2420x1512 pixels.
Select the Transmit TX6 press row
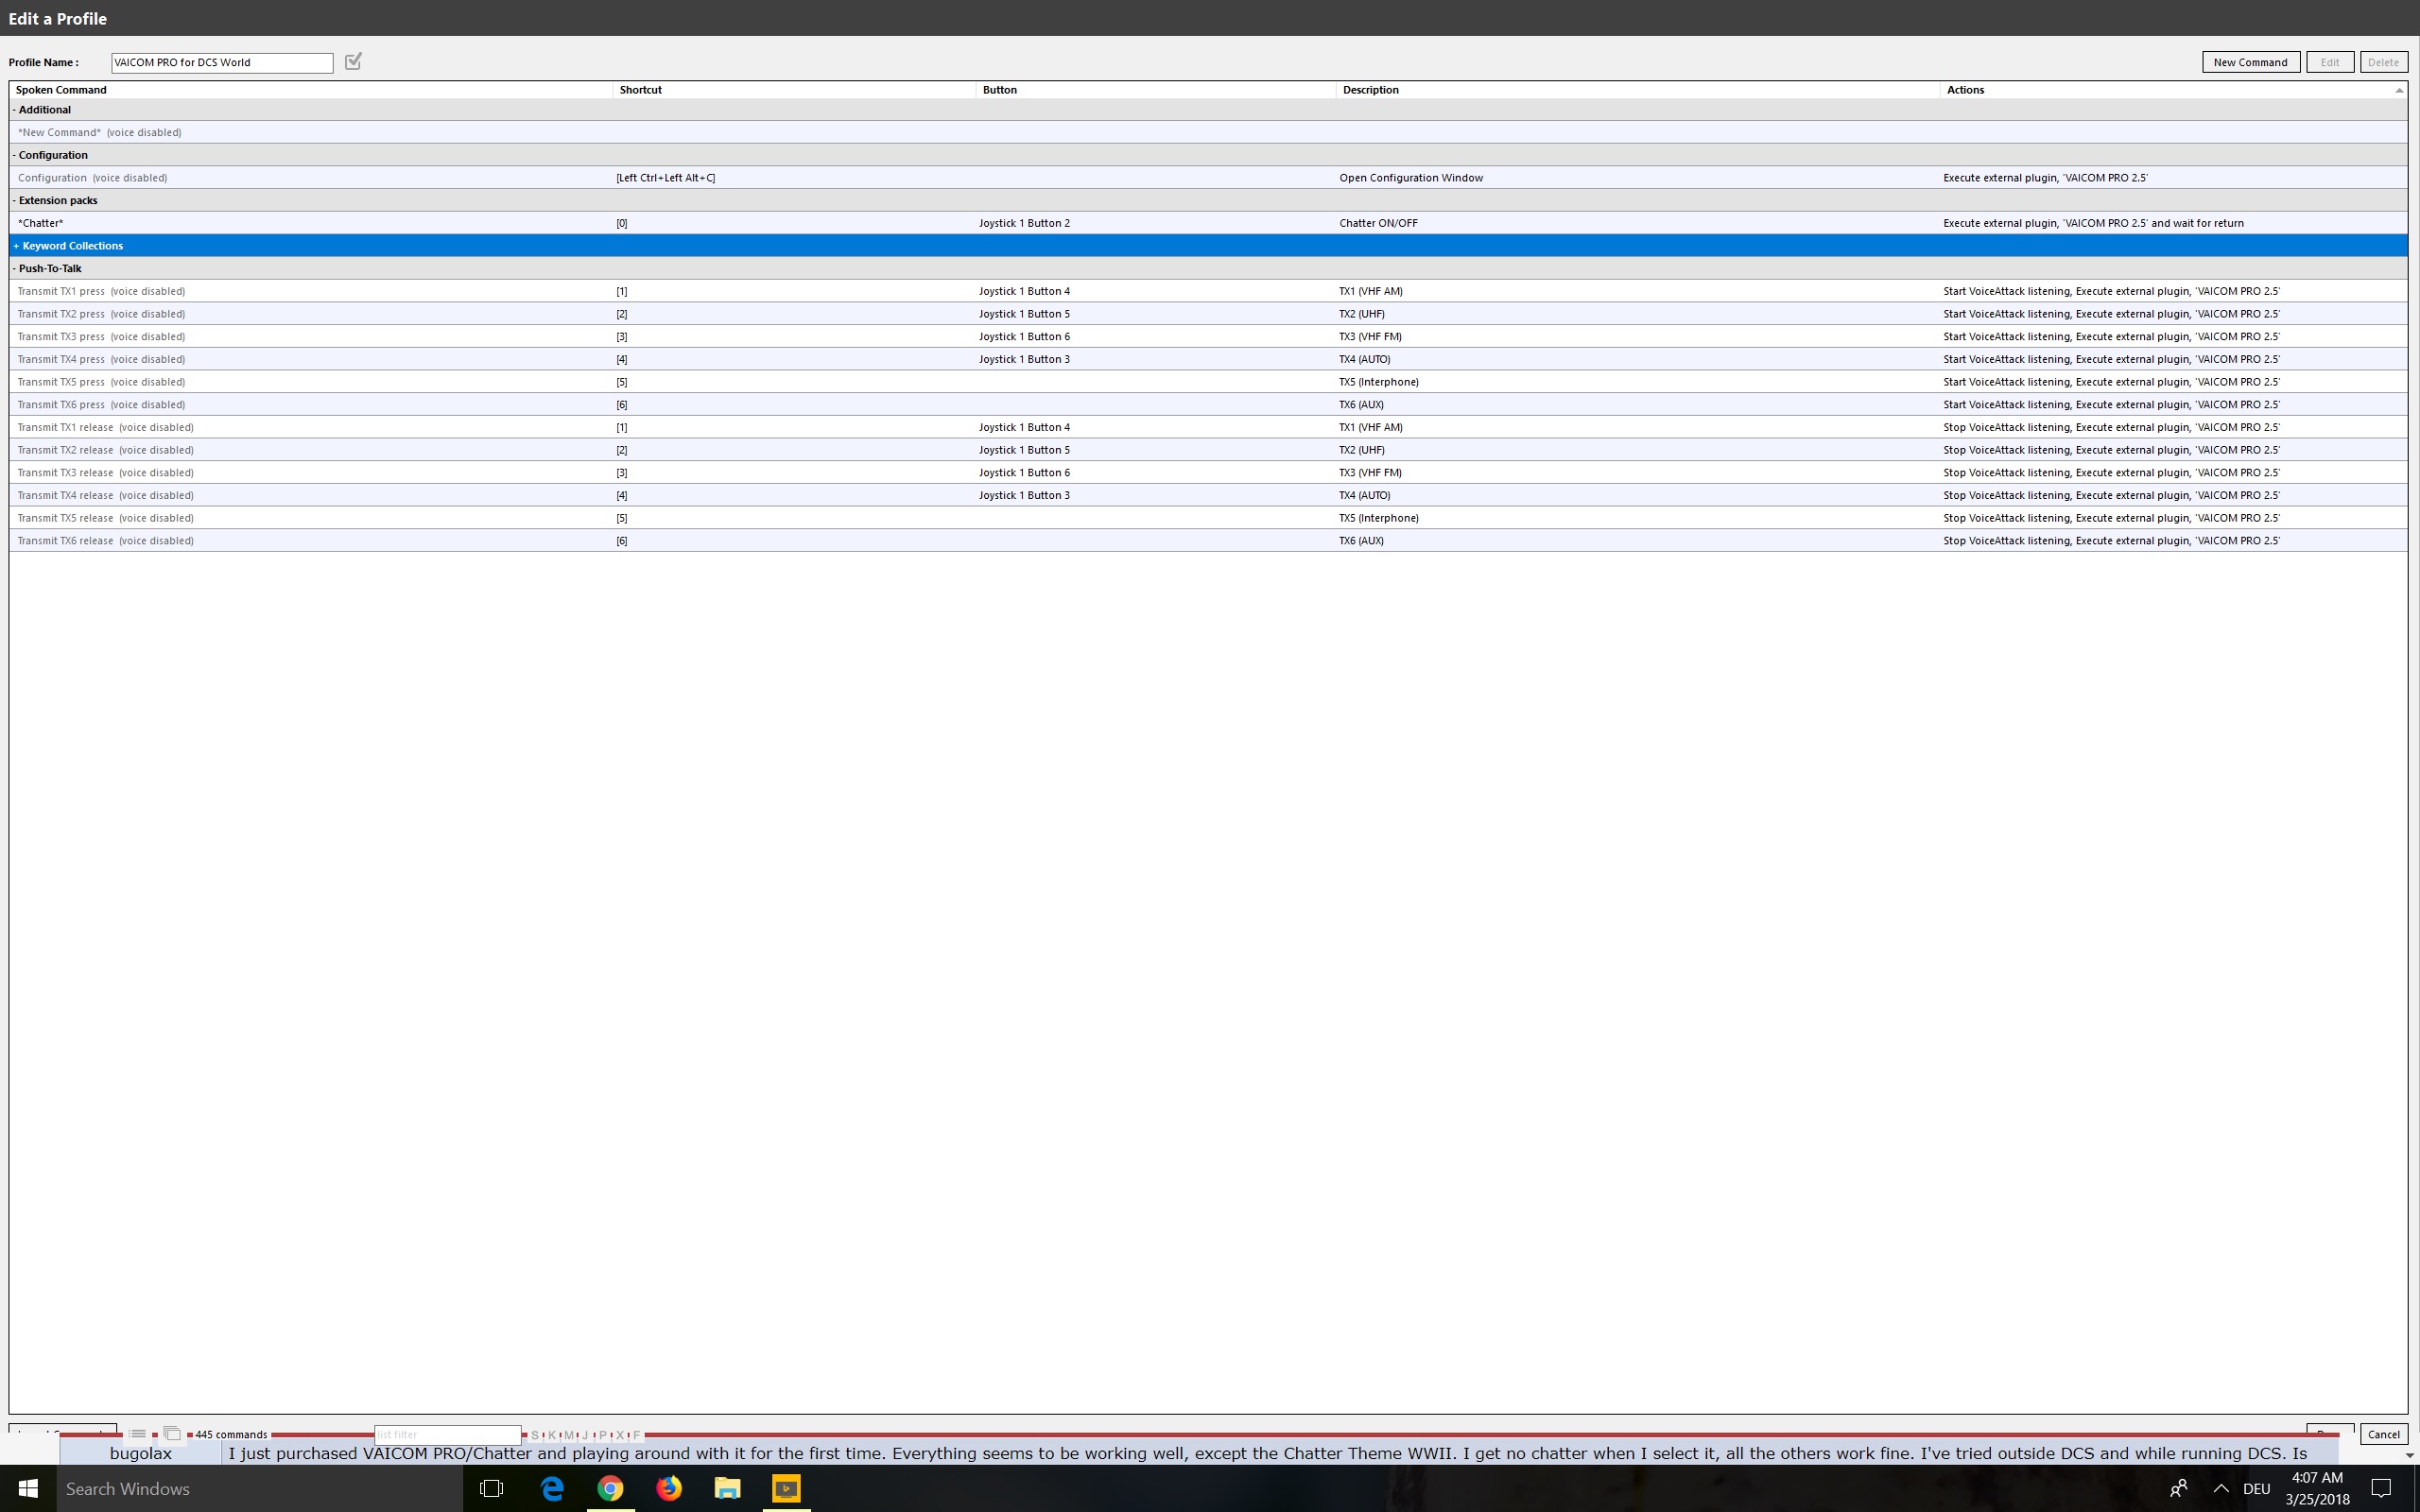point(1208,404)
